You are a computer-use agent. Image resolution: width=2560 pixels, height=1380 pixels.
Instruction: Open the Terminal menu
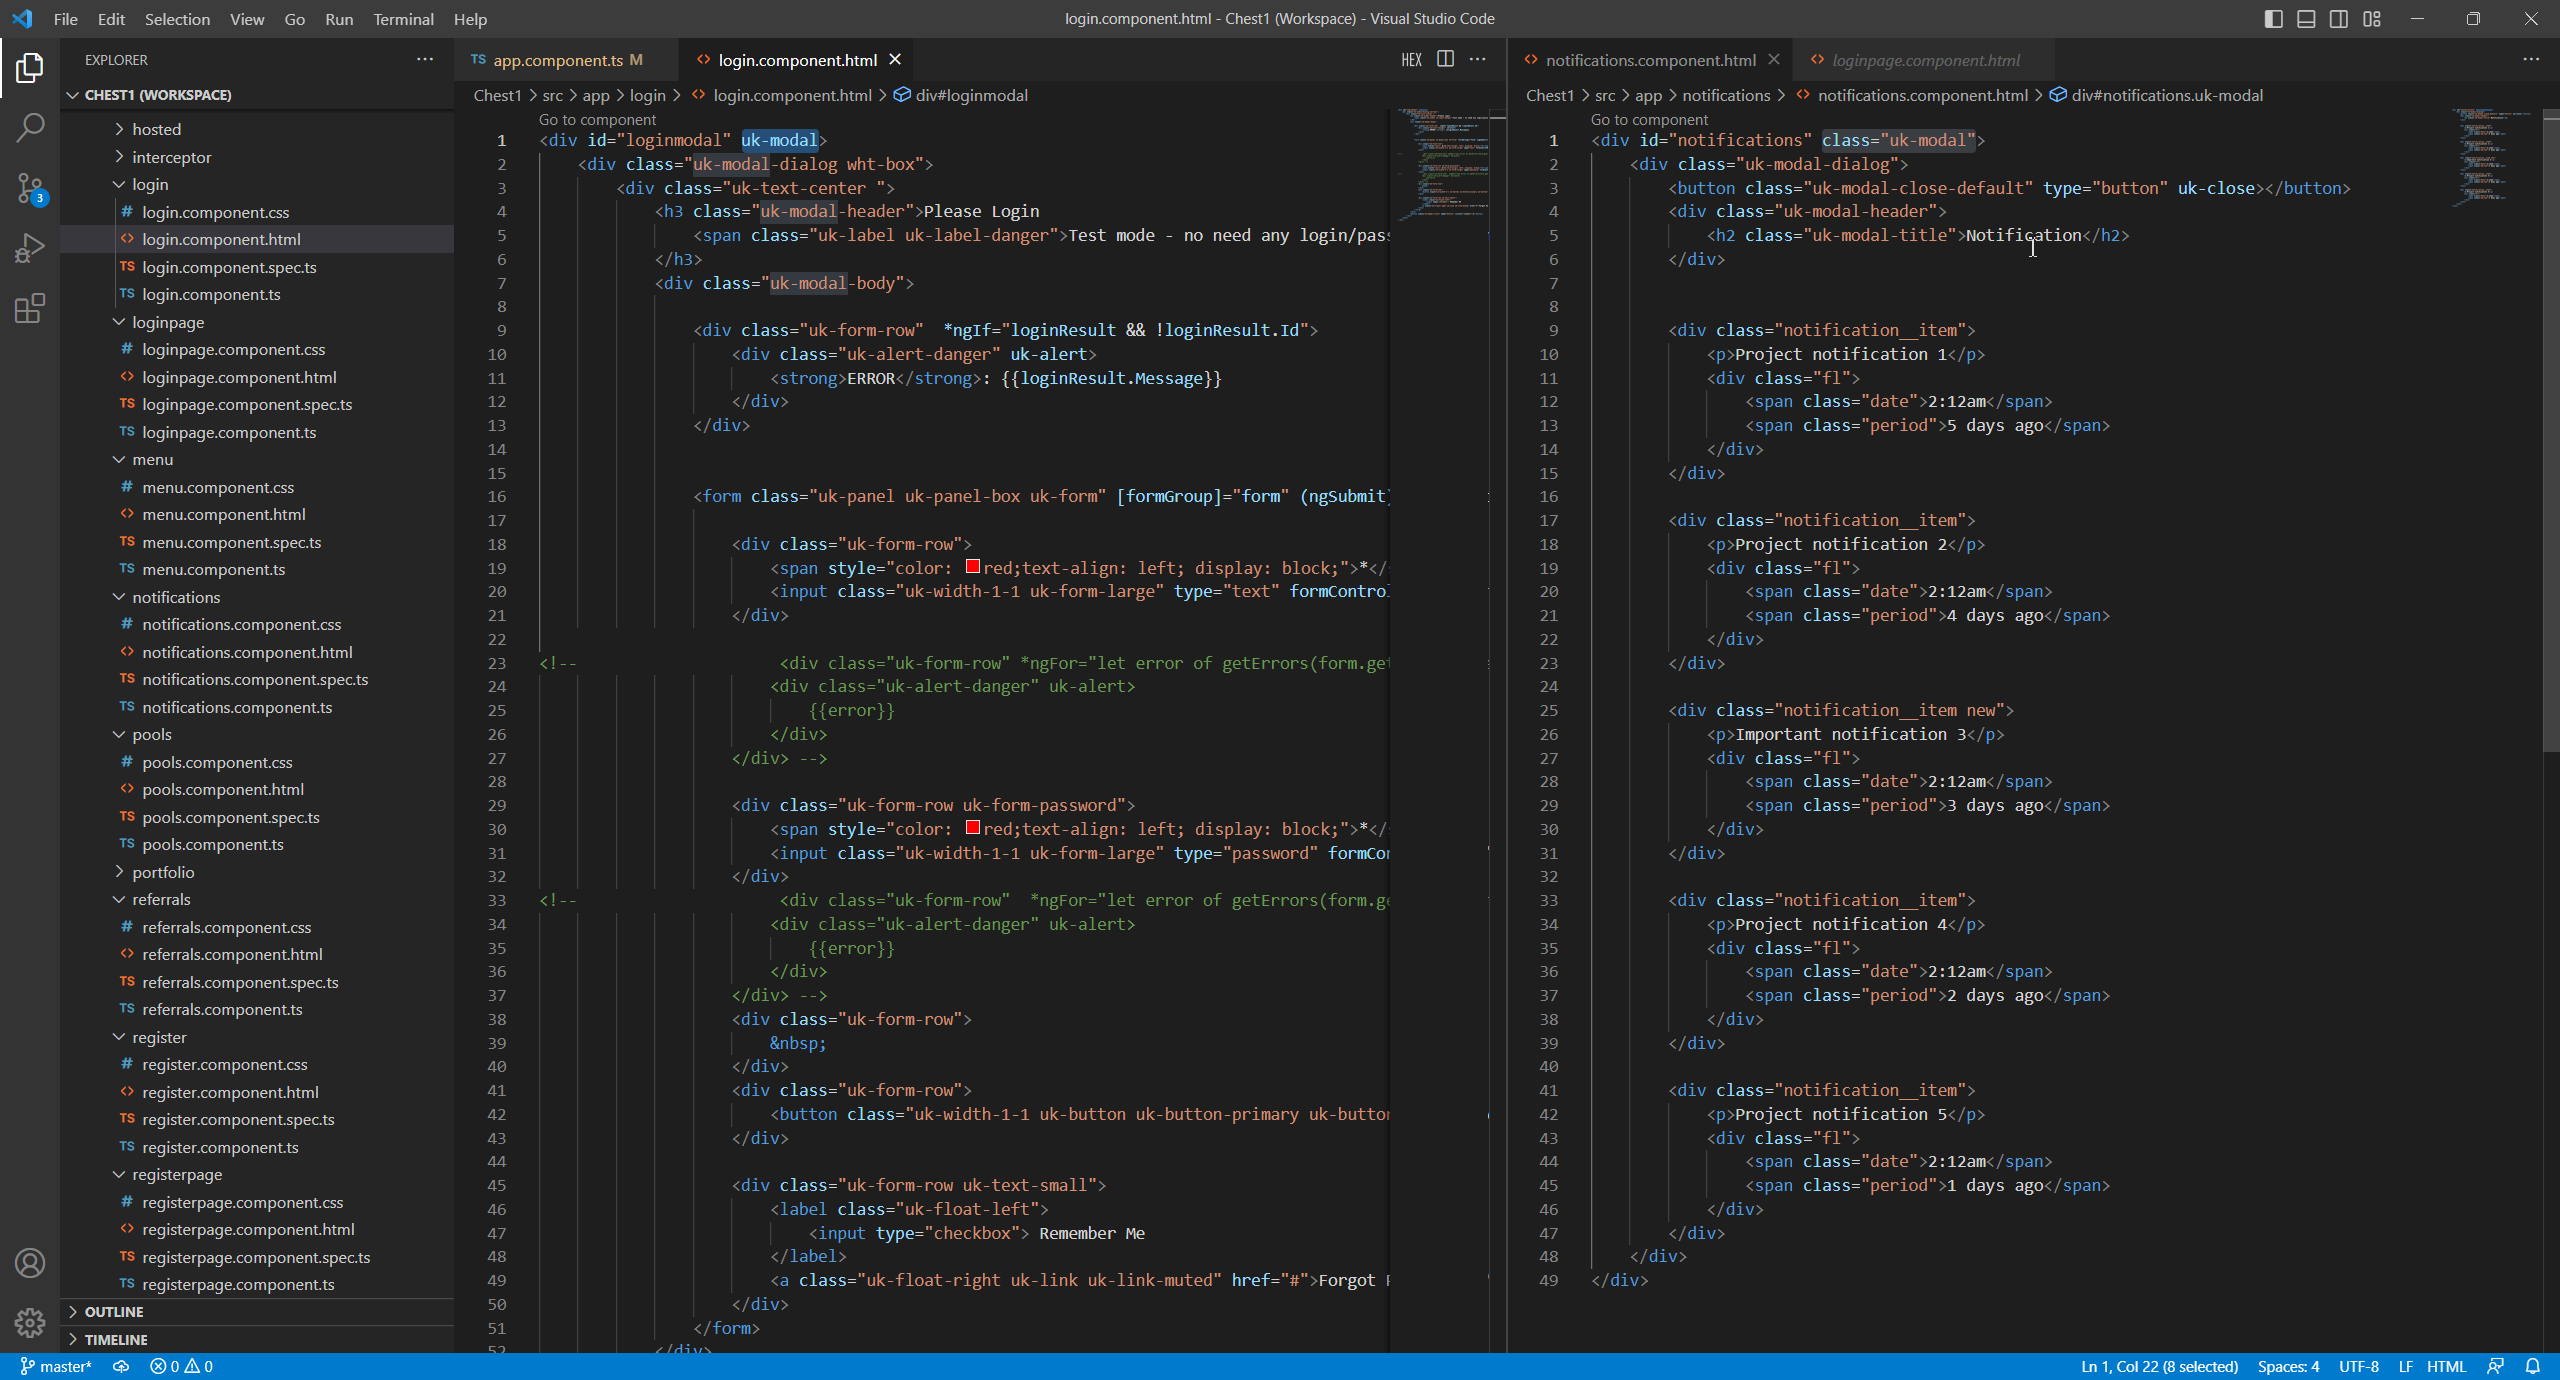[403, 19]
